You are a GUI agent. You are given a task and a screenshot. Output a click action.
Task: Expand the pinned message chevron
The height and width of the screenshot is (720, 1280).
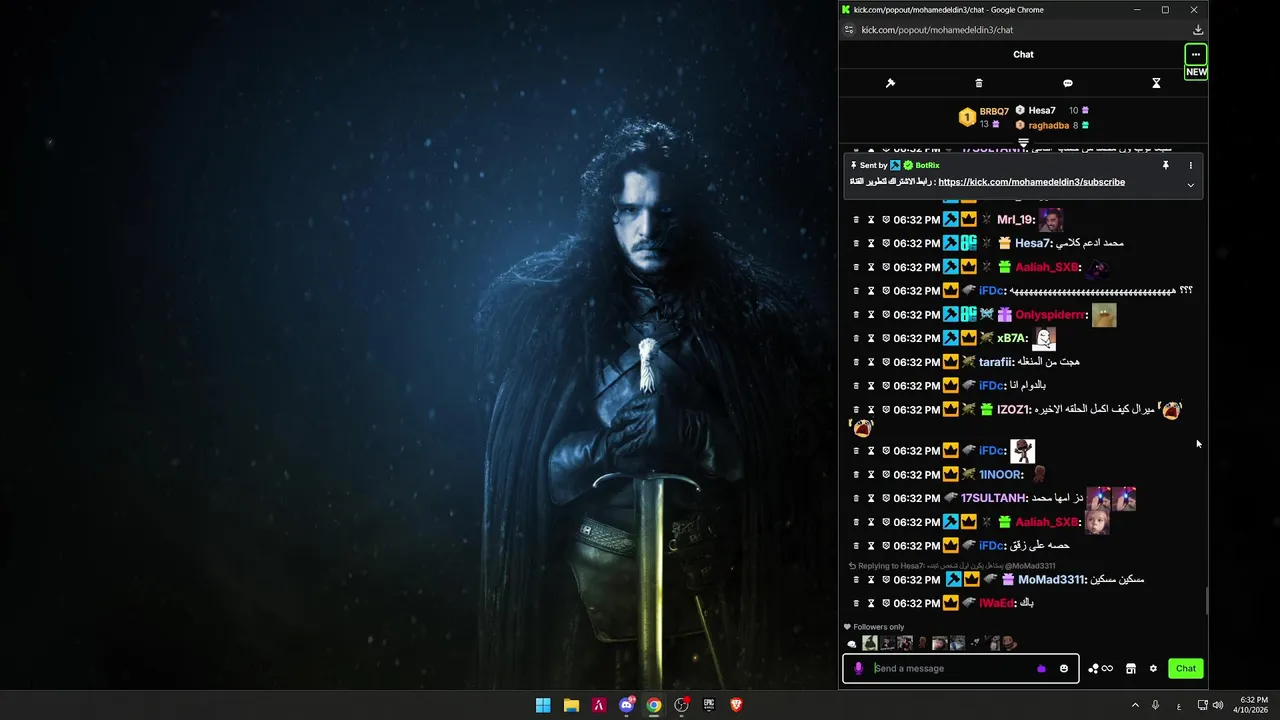pos(1190,185)
